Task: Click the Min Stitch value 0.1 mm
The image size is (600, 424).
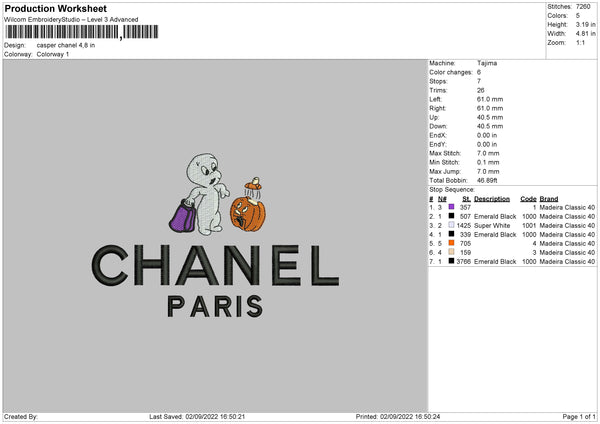Action: tap(488, 162)
